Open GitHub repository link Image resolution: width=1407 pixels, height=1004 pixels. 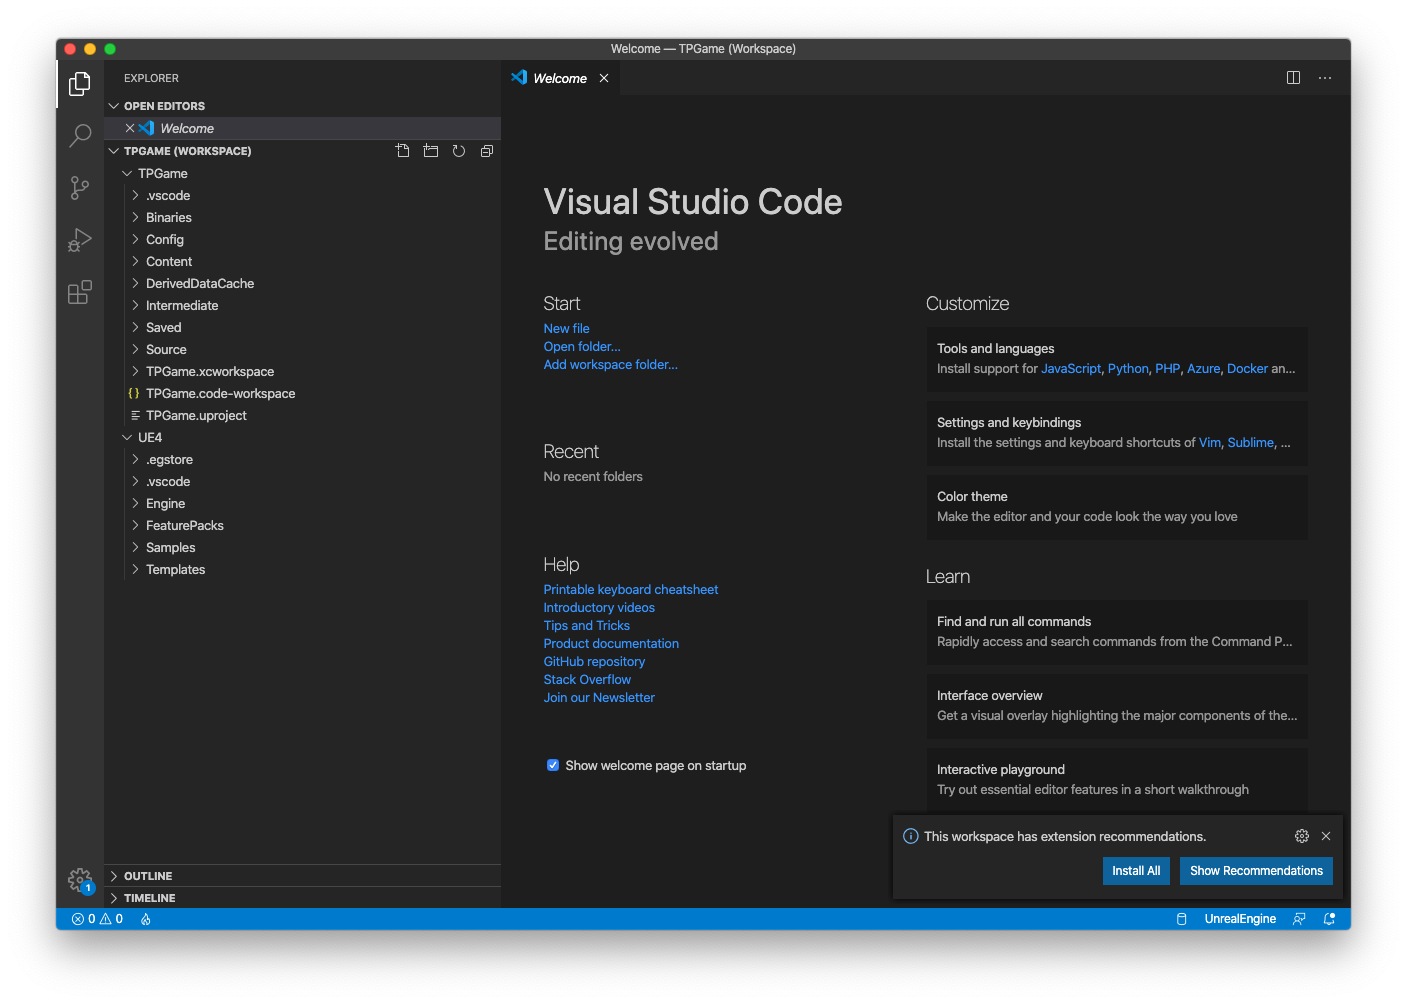point(594,662)
